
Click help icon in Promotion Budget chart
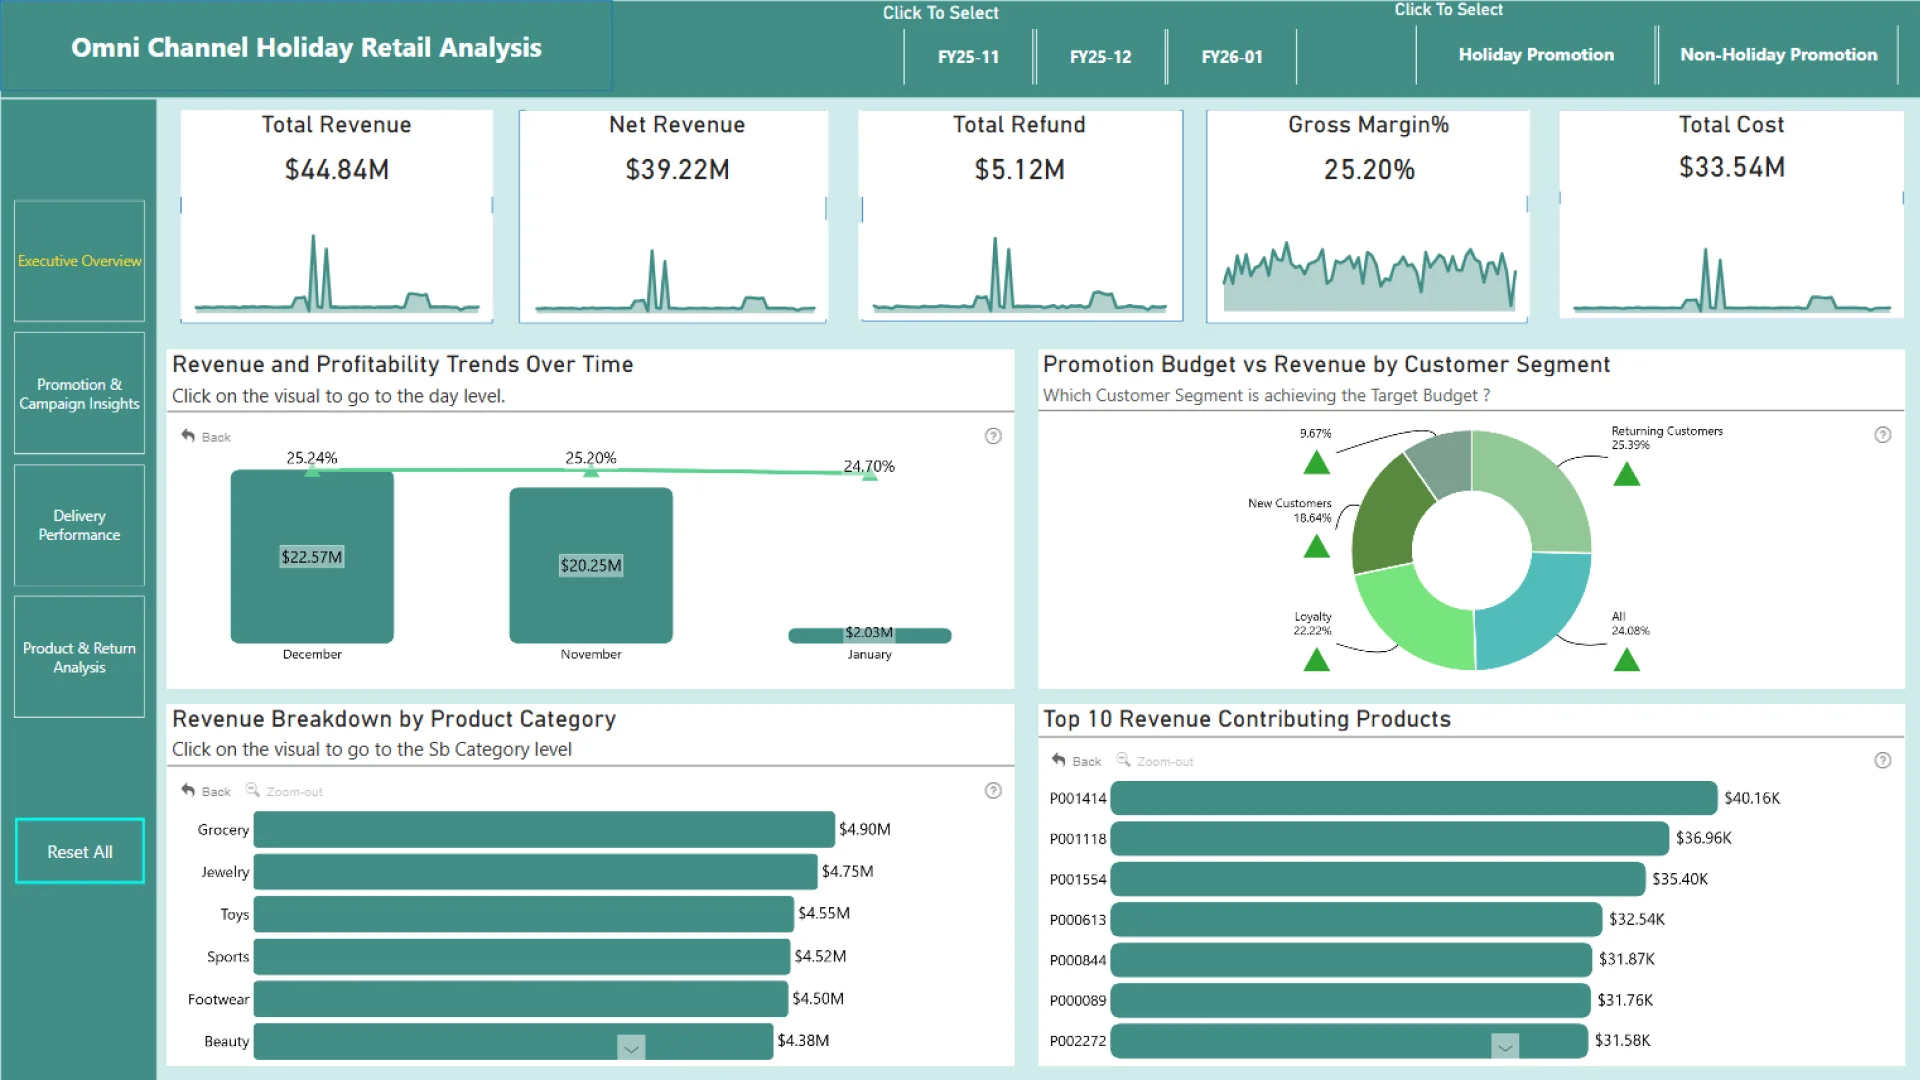pos(1882,435)
